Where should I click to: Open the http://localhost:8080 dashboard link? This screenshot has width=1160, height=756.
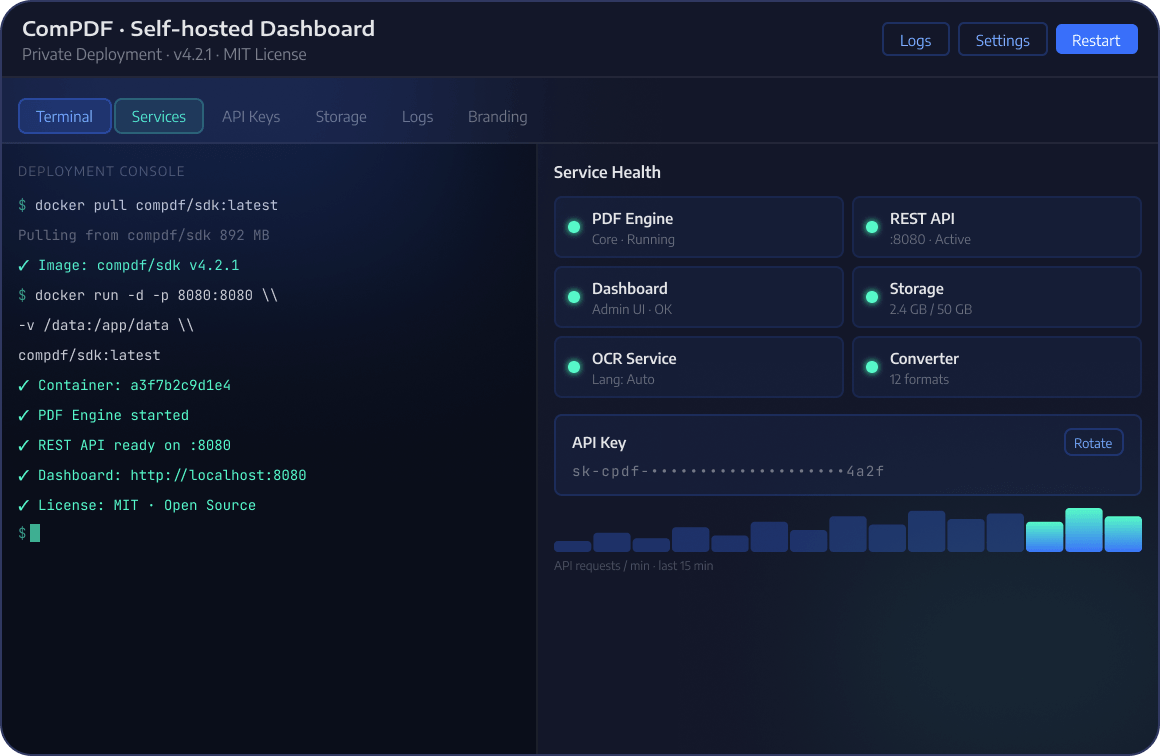coord(218,475)
